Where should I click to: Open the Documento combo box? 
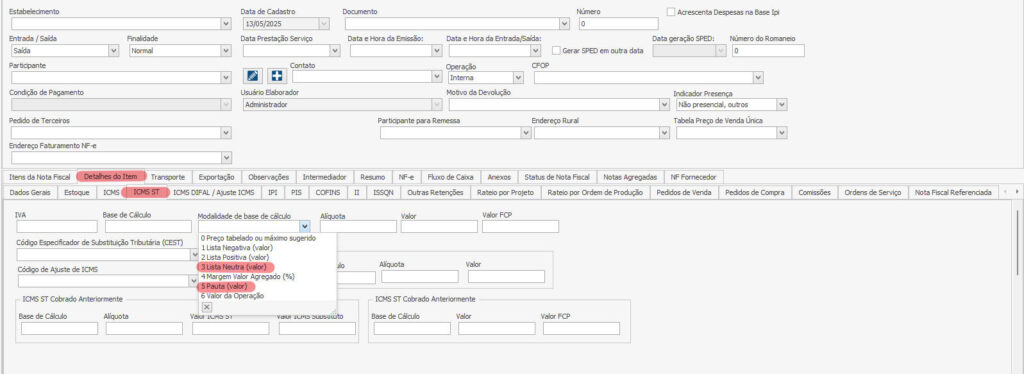tap(564, 23)
